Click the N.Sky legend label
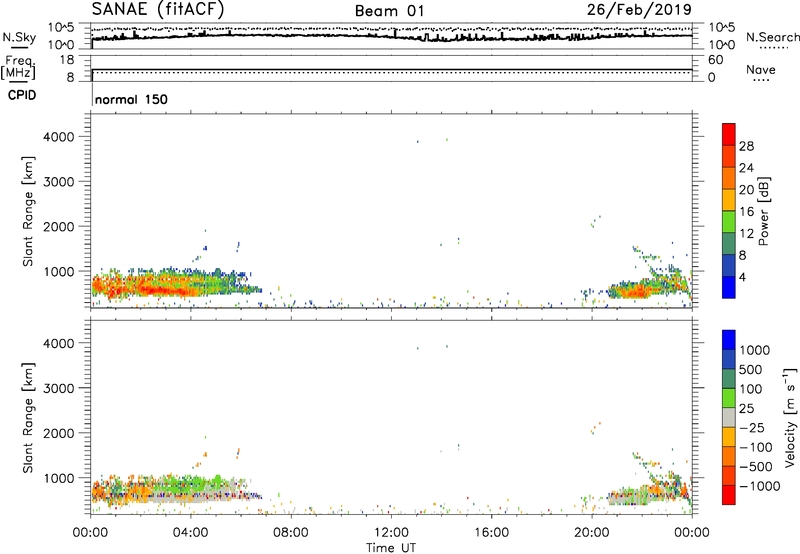 [19, 37]
